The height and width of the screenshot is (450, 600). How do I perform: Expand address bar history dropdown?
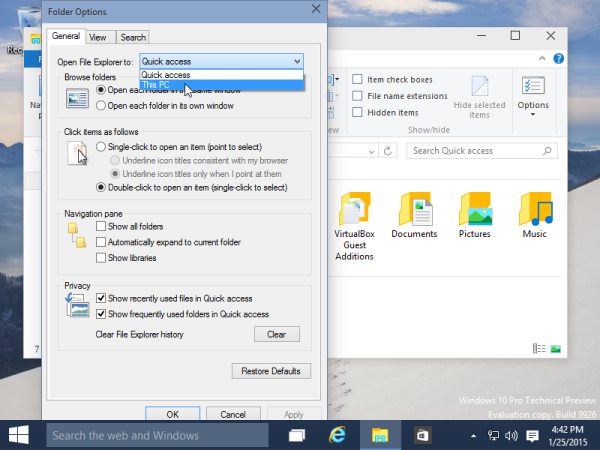[371, 152]
